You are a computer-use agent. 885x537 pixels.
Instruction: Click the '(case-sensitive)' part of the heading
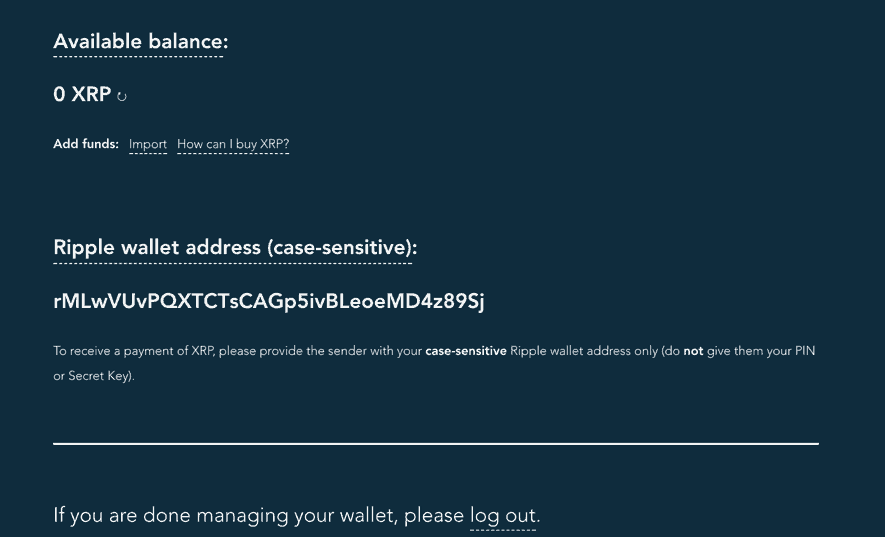[342, 248]
